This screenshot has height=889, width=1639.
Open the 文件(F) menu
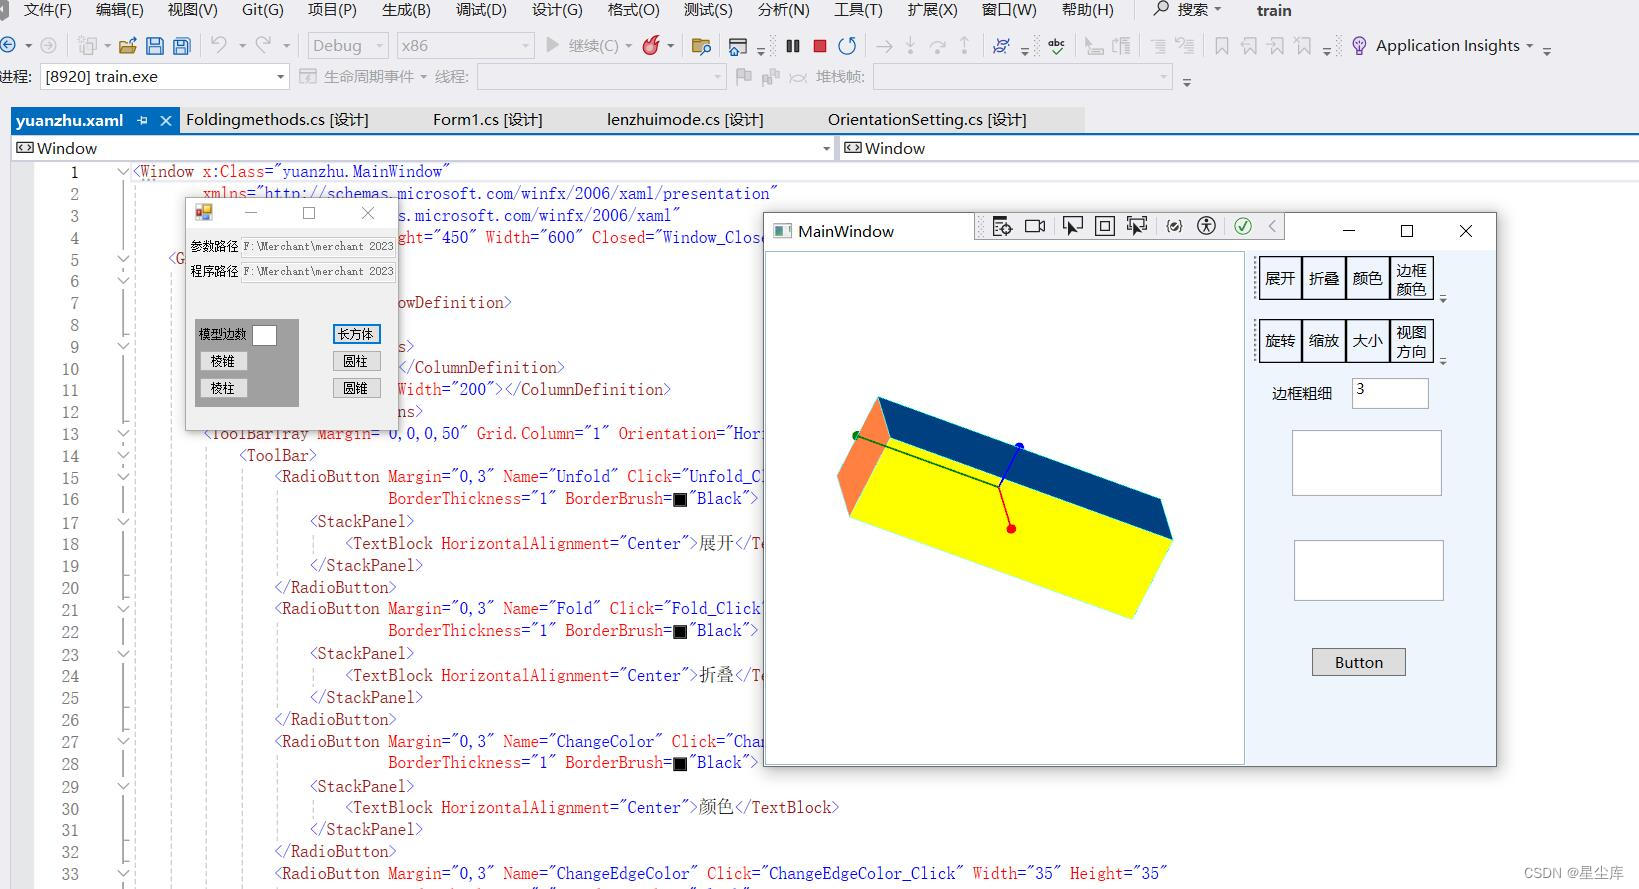tap(47, 10)
